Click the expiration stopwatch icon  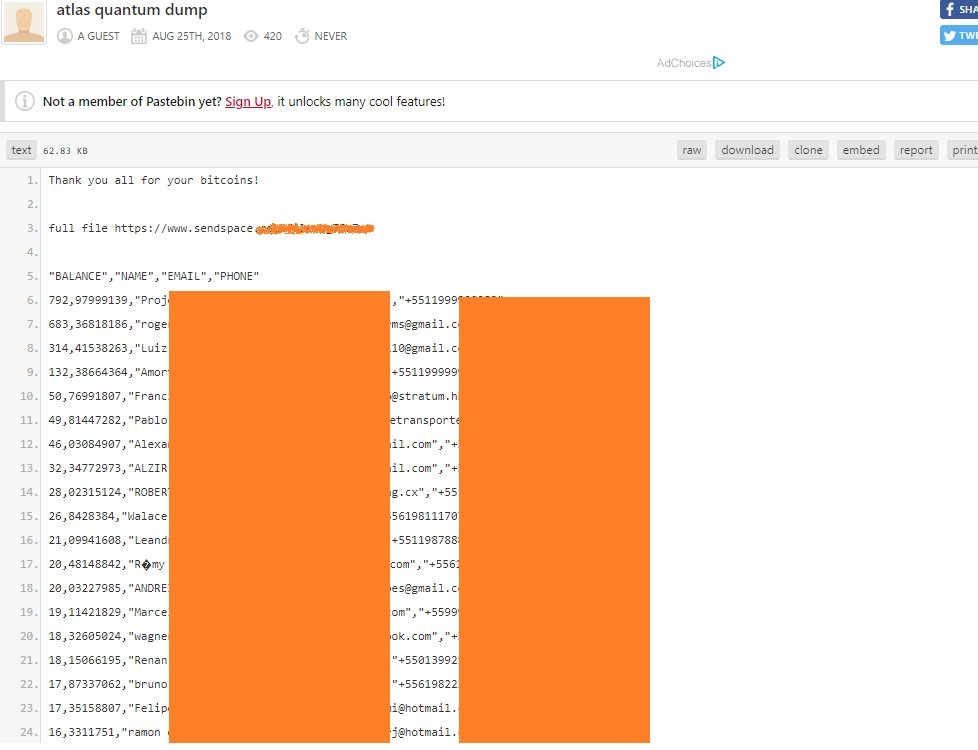[x=302, y=36]
